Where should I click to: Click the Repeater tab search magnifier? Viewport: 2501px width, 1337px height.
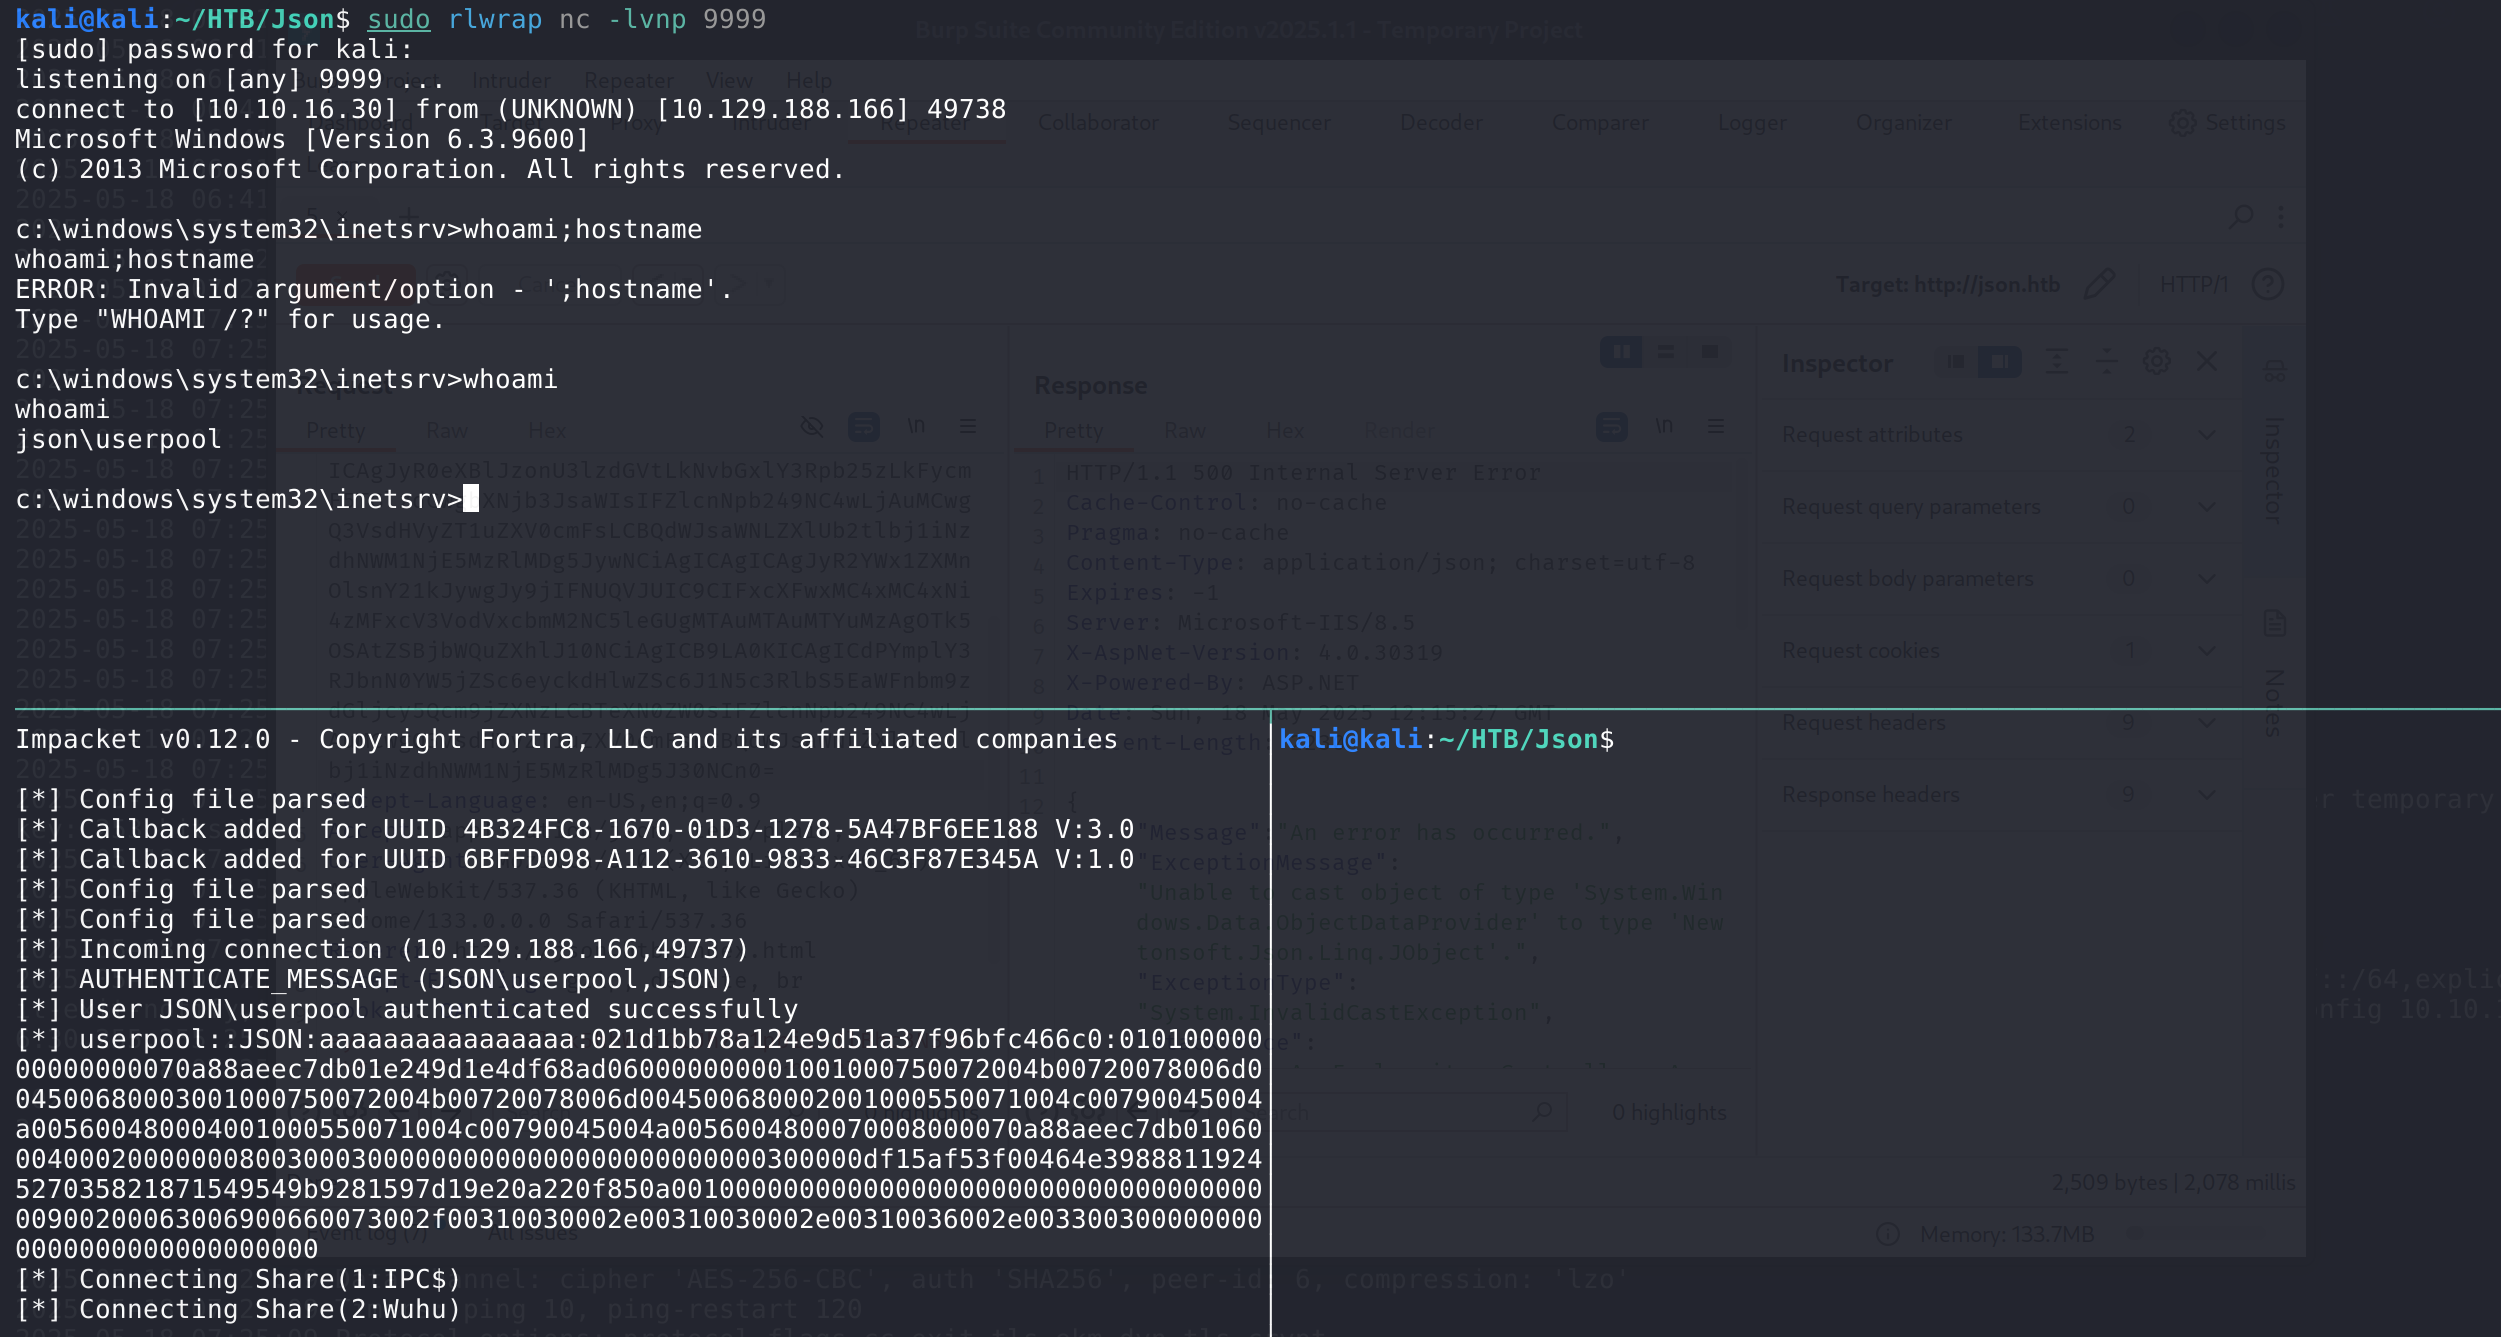[x=2241, y=215]
